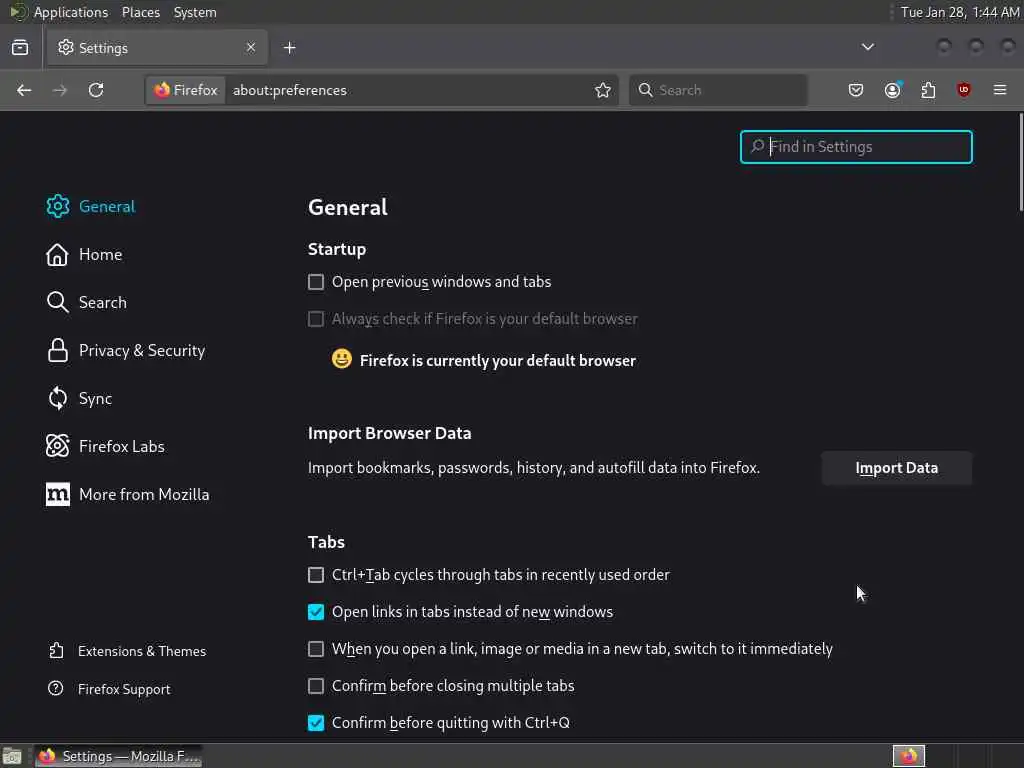This screenshot has height=768, width=1024.
Task: Select Privacy & Security settings category
Action: coord(141,350)
